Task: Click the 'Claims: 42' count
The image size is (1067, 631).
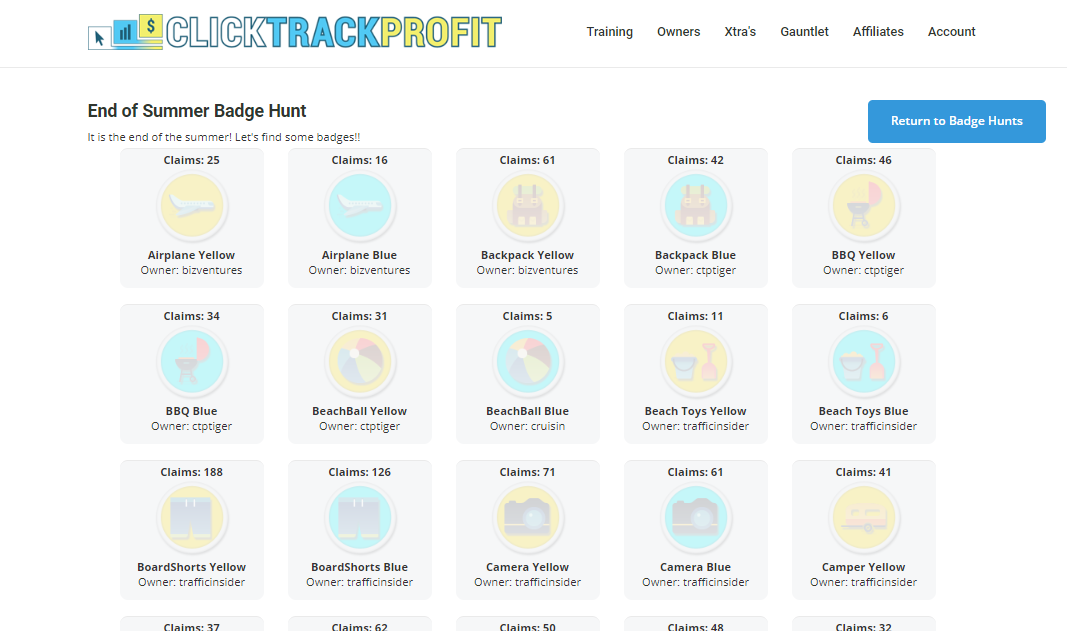Action: (695, 161)
